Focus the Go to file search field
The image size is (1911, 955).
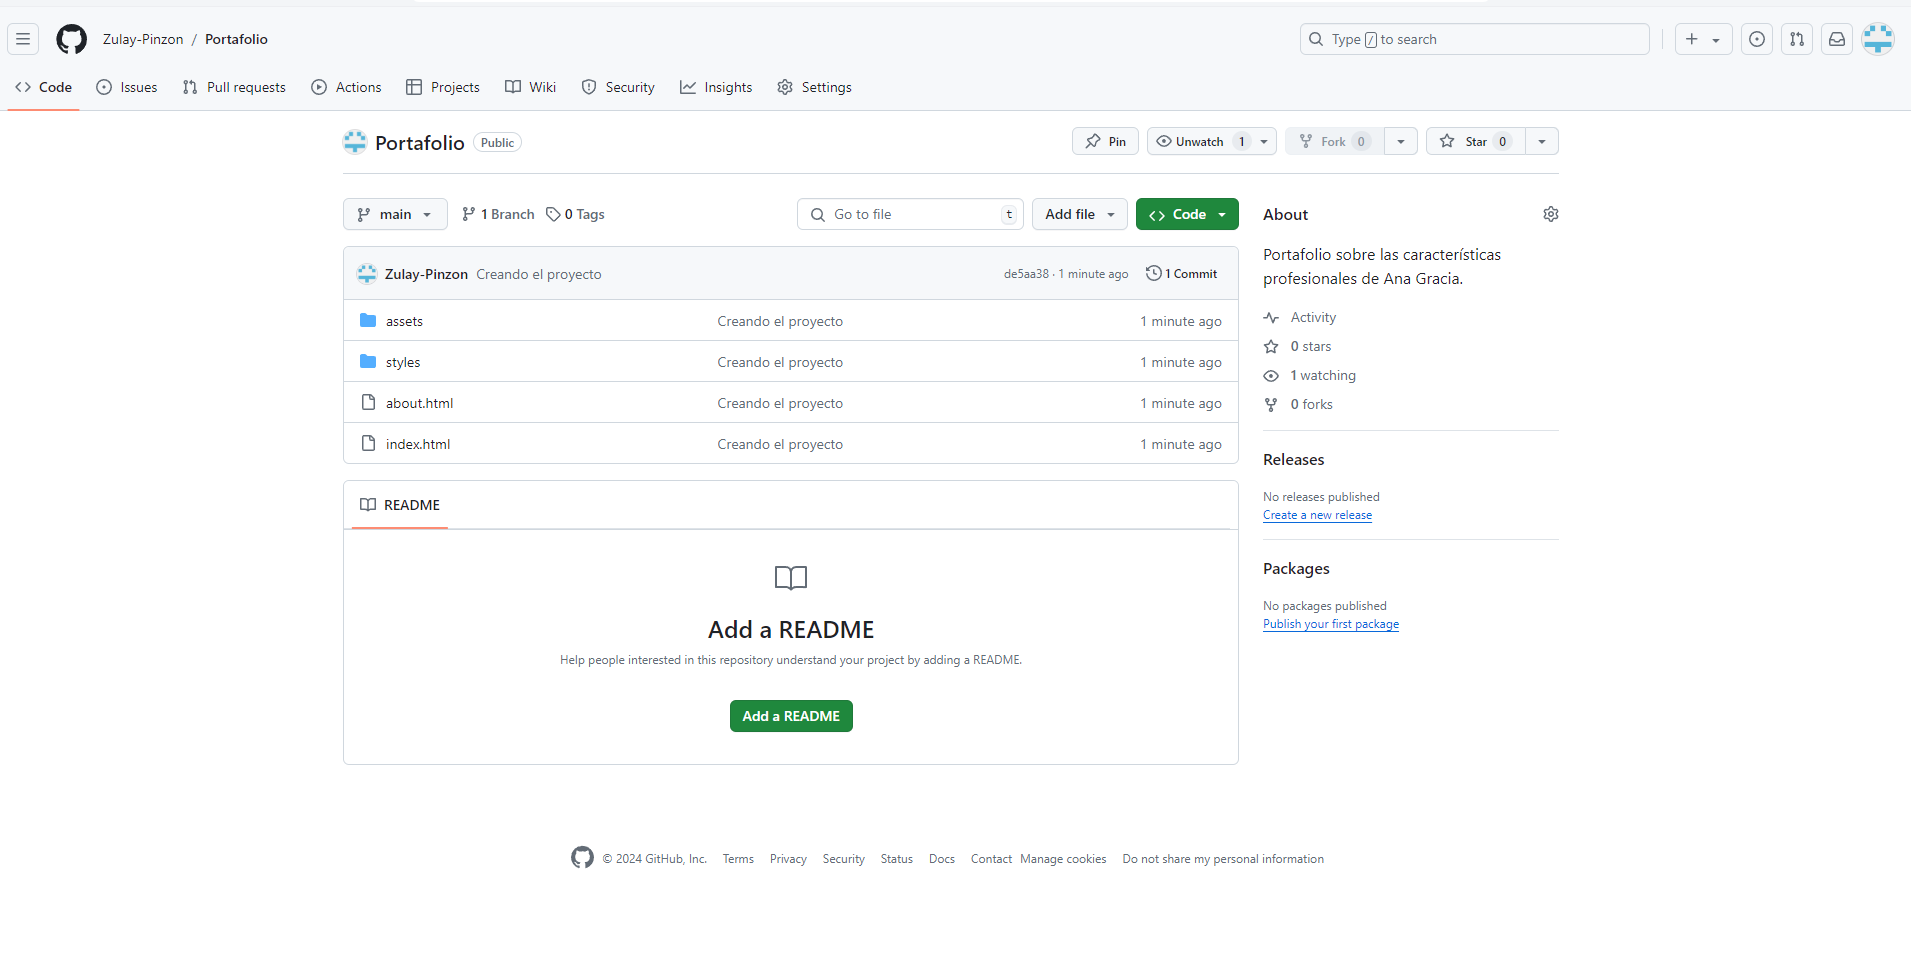[x=910, y=214]
